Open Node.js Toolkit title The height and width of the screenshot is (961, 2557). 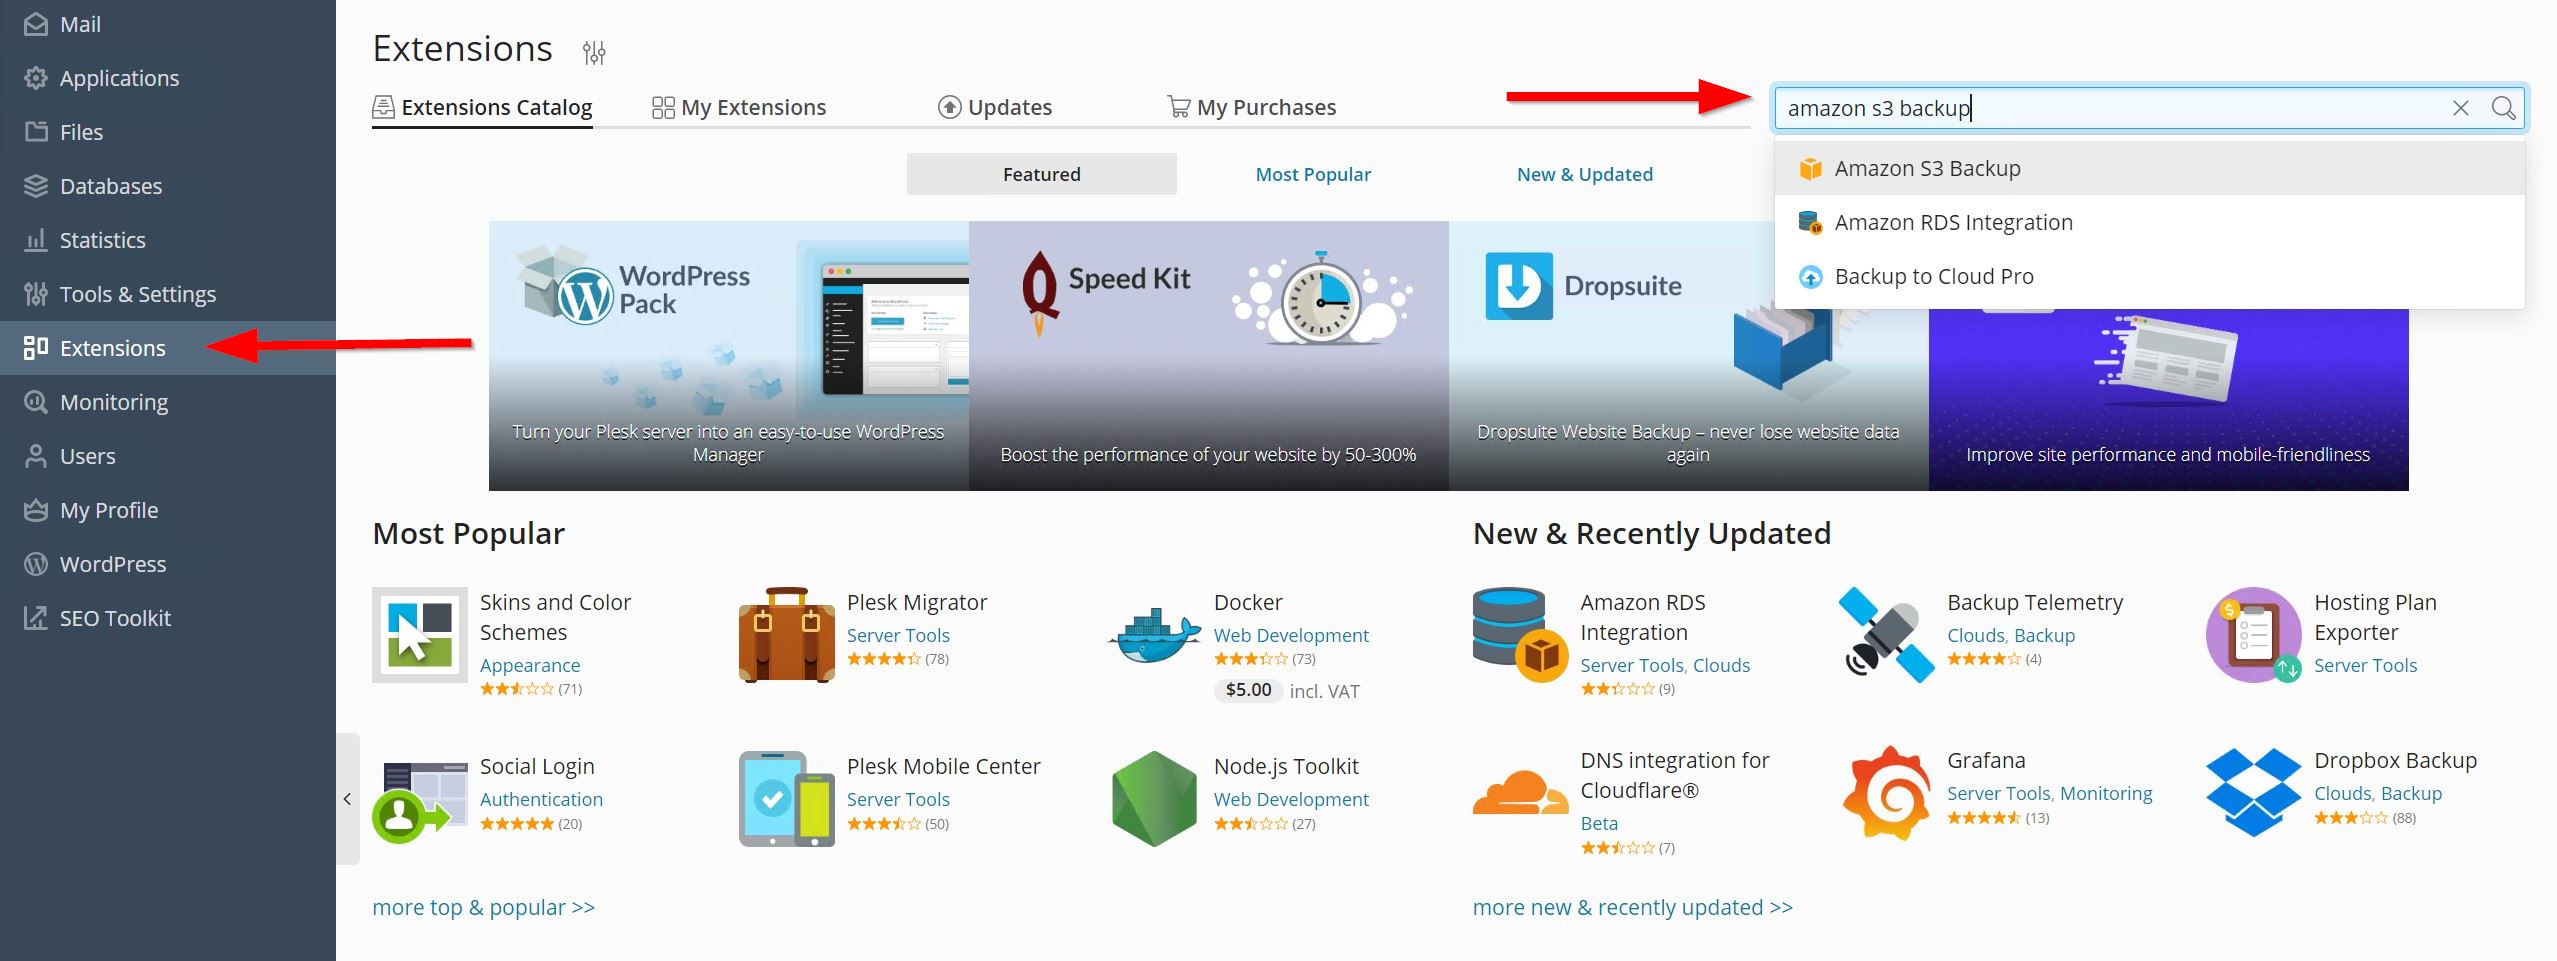click(1286, 766)
